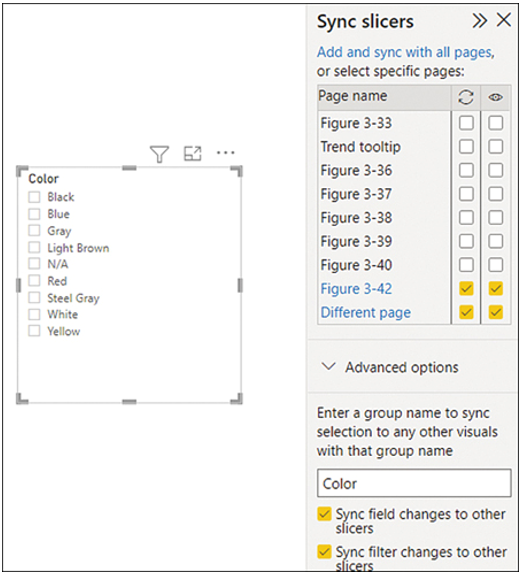The height and width of the screenshot is (575, 524).
Task: Open the slicer filter icon
Action: click(x=159, y=154)
